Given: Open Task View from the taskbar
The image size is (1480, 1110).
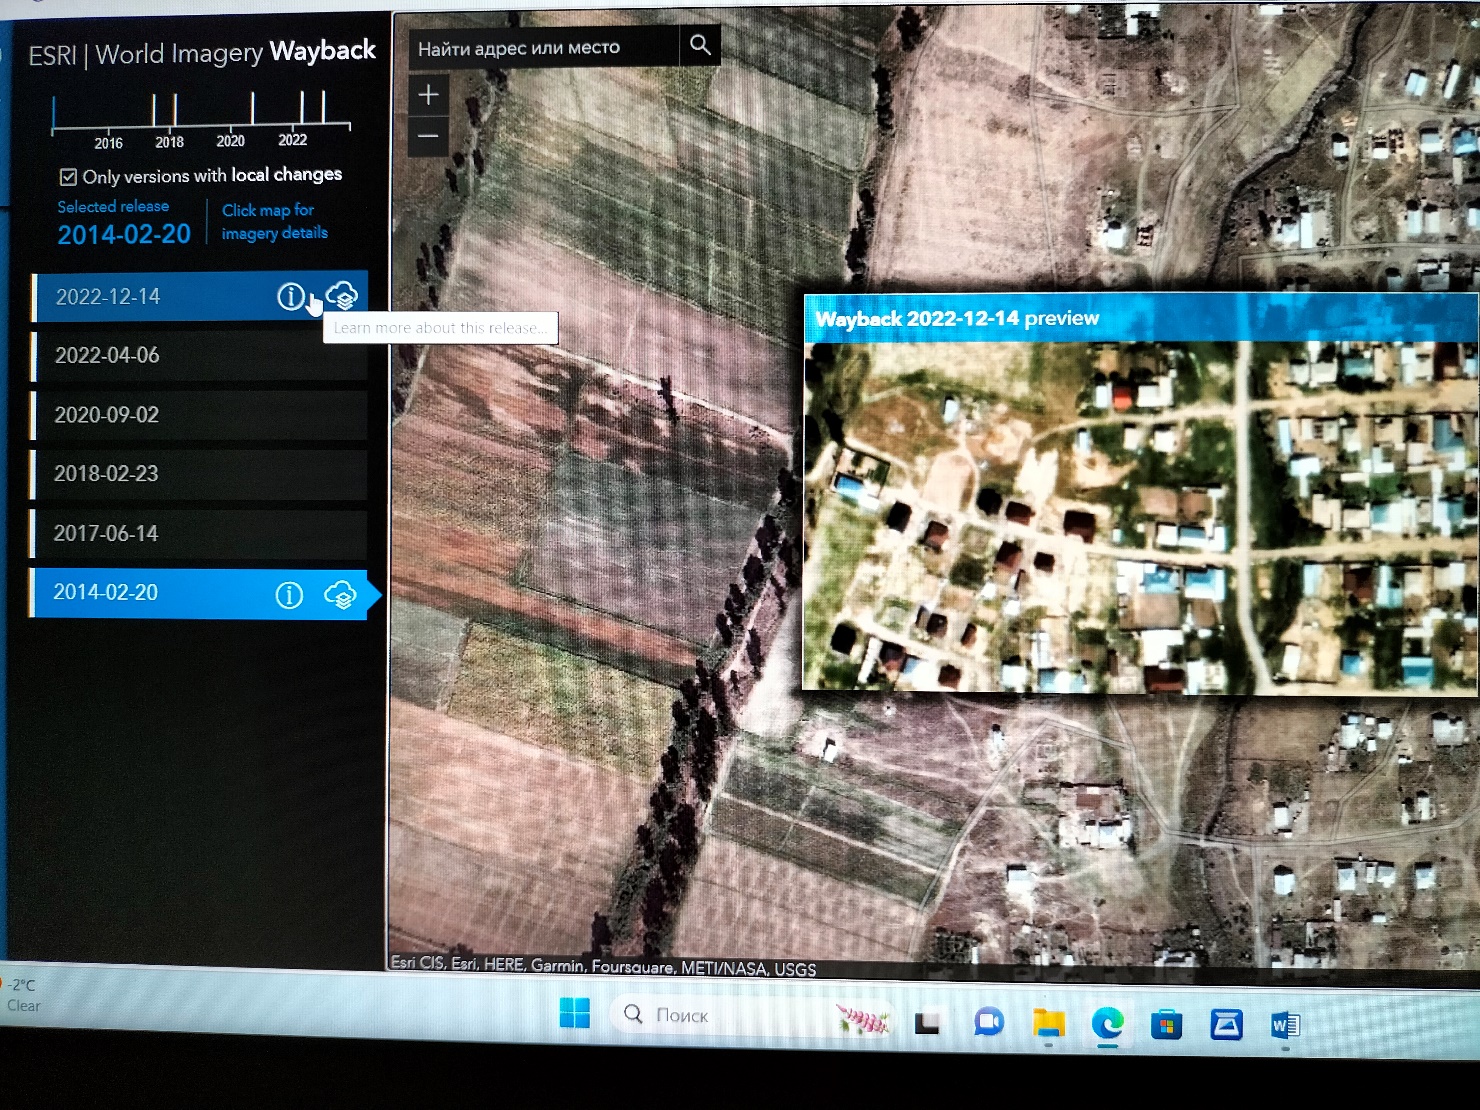Looking at the screenshot, I should pyautogui.click(x=927, y=1022).
